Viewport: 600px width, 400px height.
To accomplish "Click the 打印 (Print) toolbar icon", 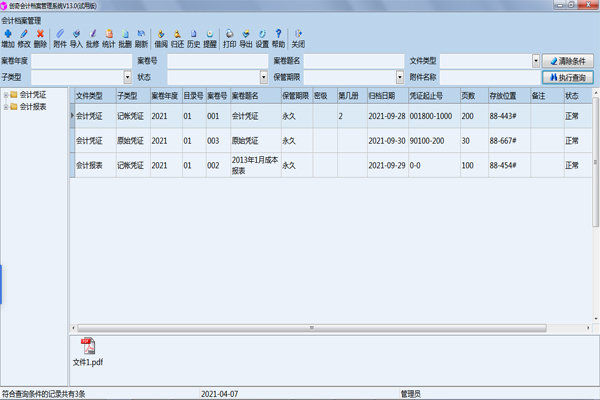I will coord(229,38).
